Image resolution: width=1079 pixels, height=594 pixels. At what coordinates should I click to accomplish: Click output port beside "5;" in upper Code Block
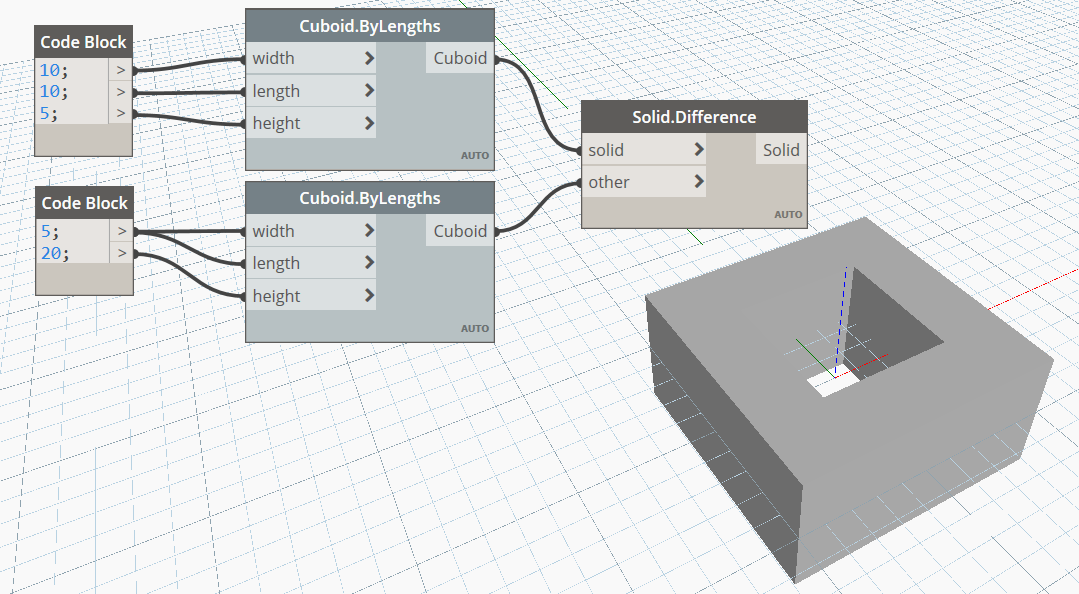click(x=120, y=113)
